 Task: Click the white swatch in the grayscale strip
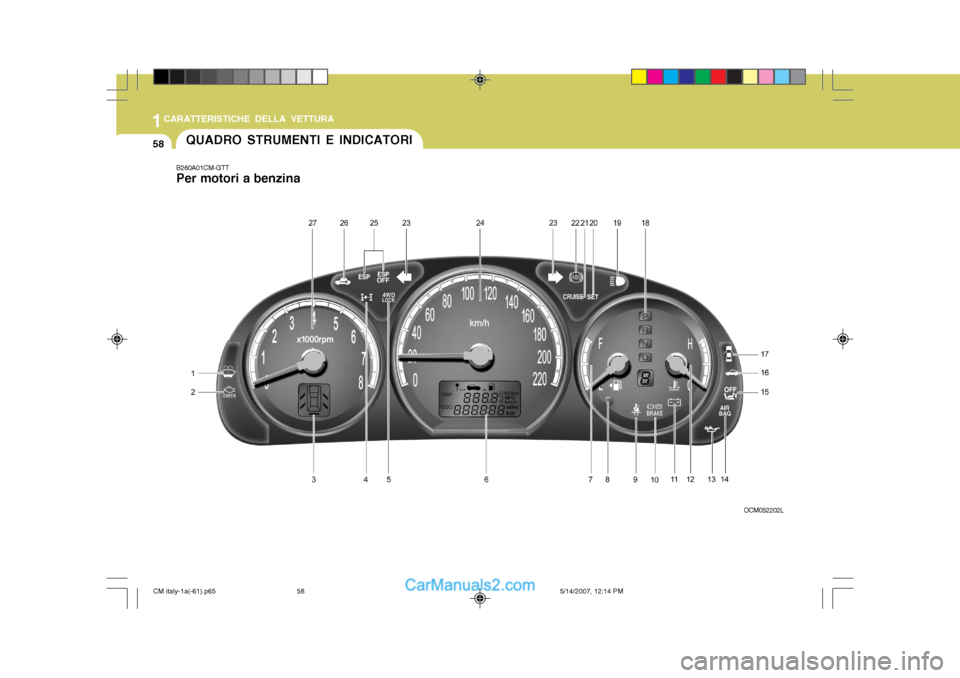coord(320,77)
